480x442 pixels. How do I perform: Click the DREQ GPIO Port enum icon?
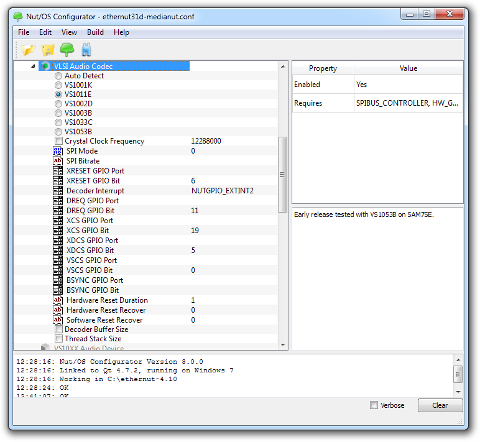pos(58,200)
